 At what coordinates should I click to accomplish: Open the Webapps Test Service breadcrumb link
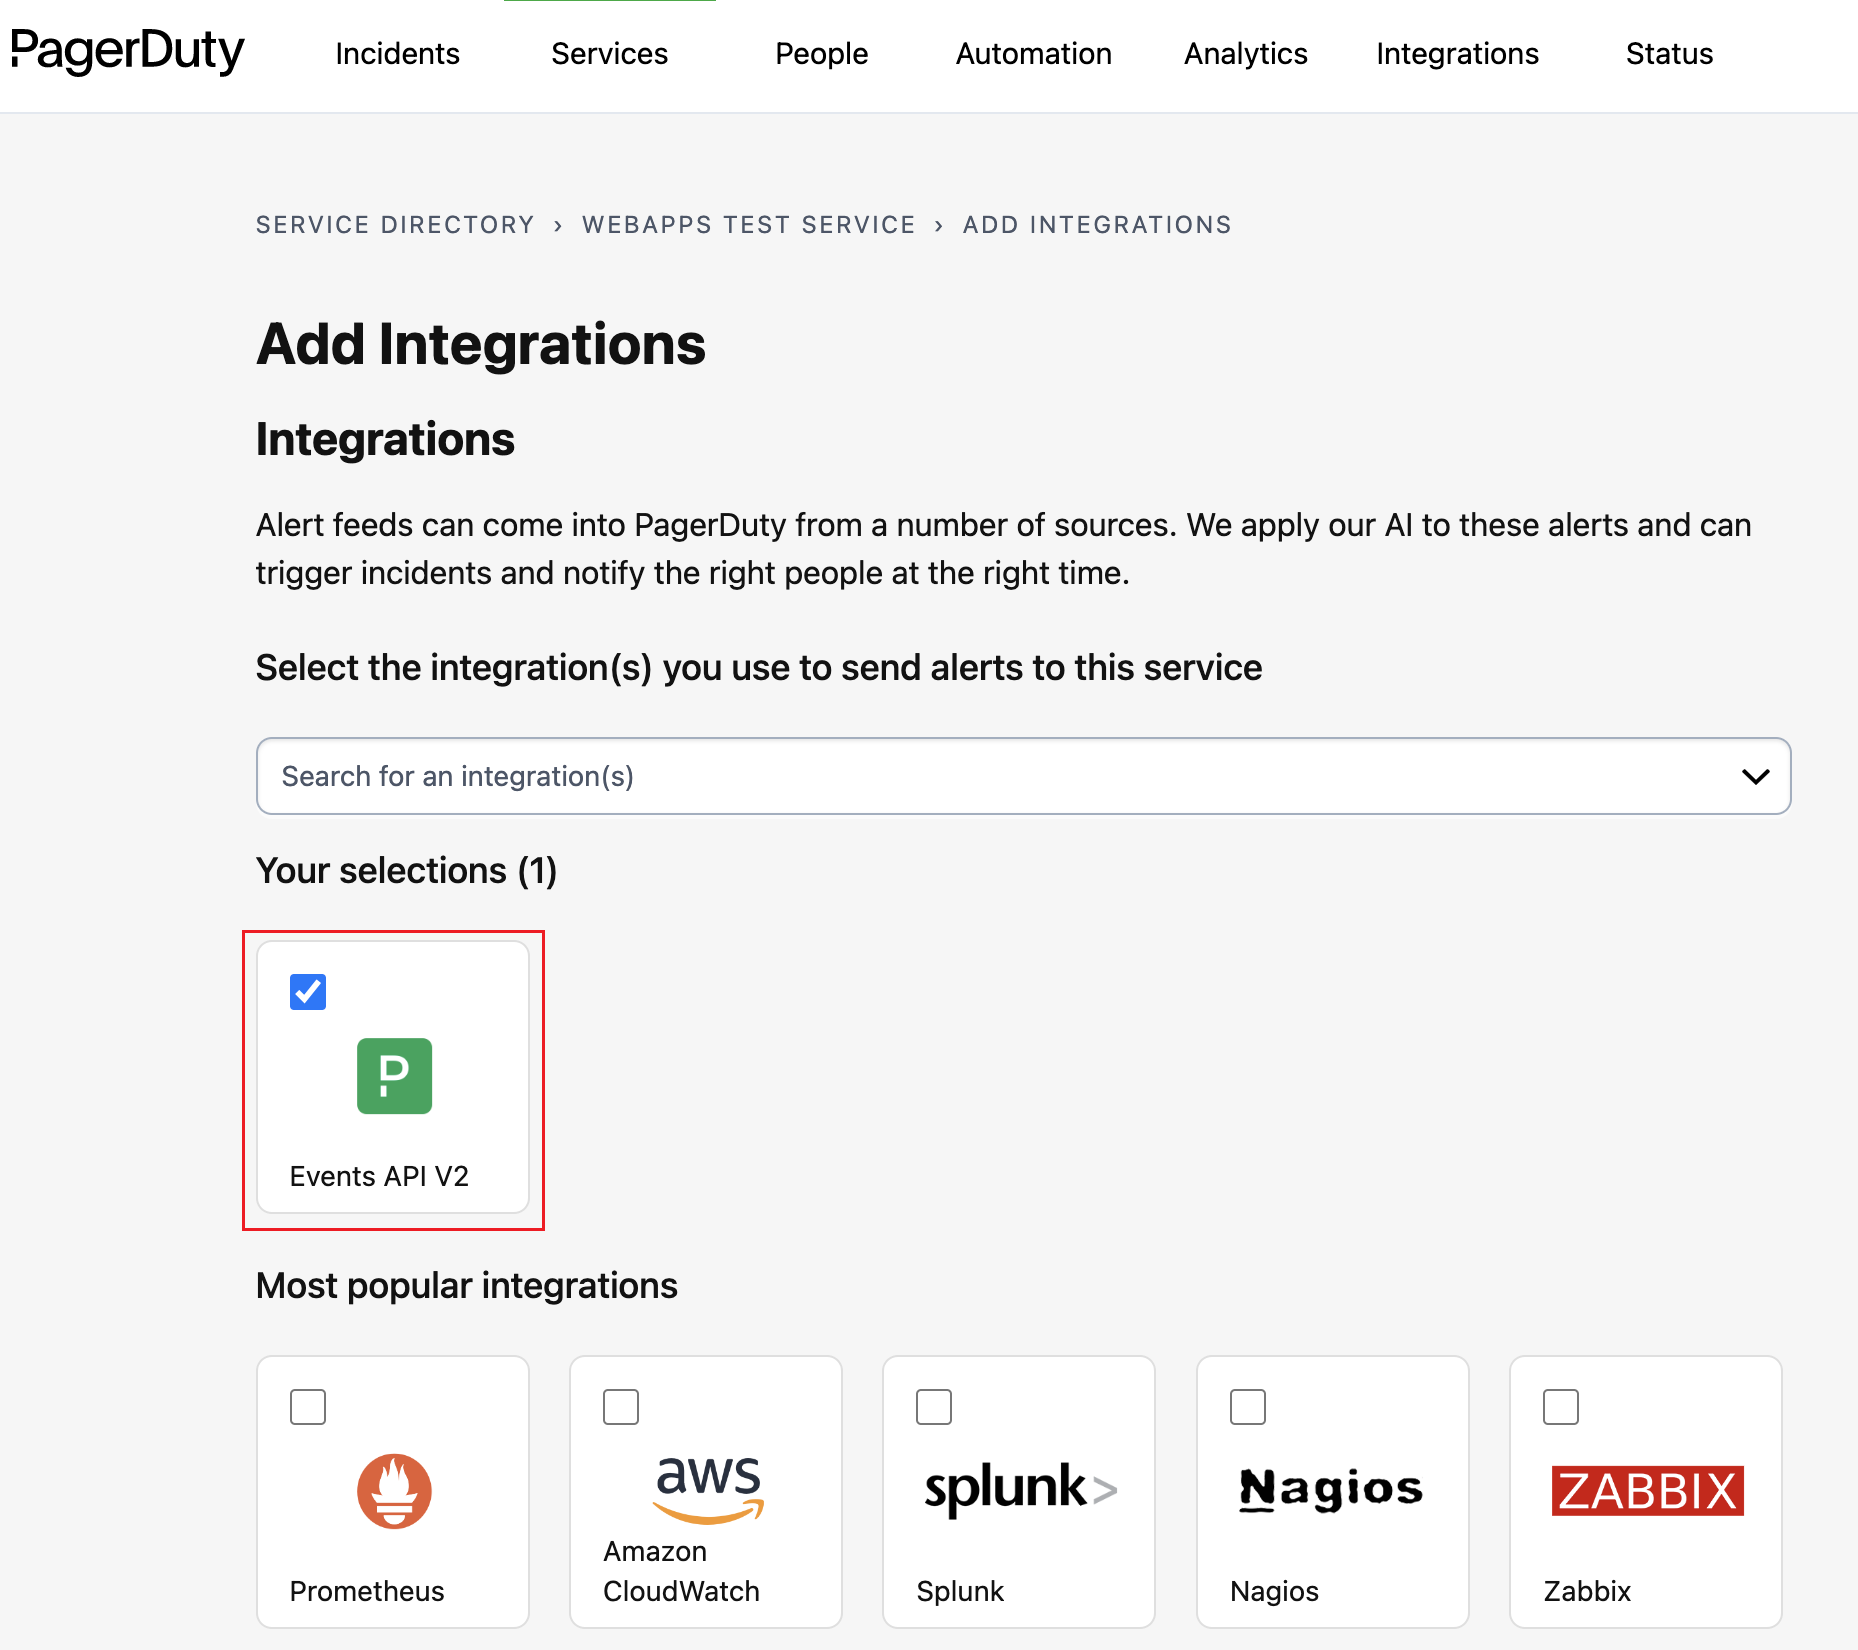[748, 225]
